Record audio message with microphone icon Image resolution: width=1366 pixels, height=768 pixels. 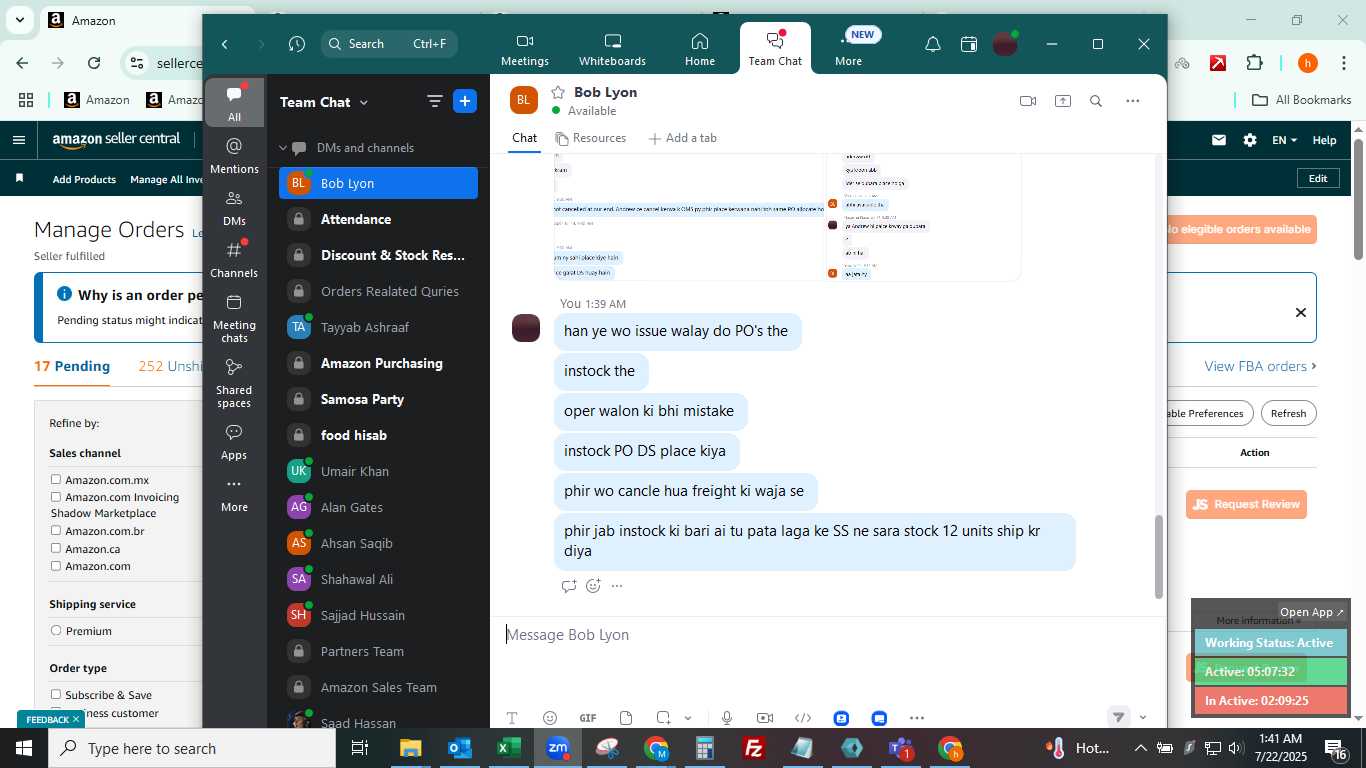pos(727,718)
